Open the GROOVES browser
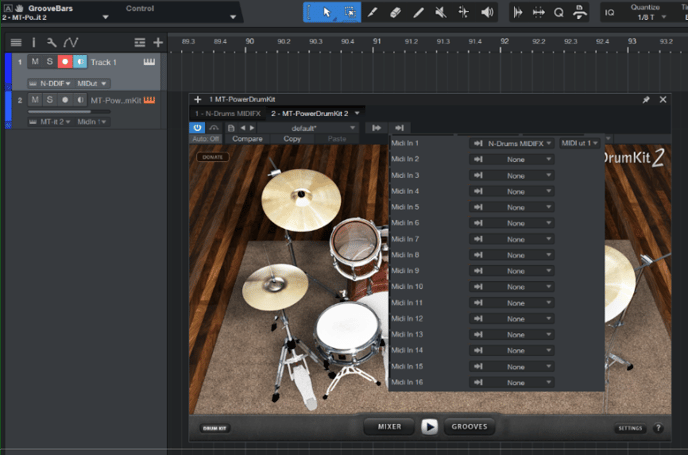The height and width of the screenshot is (455, 688). [x=469, y=426]
